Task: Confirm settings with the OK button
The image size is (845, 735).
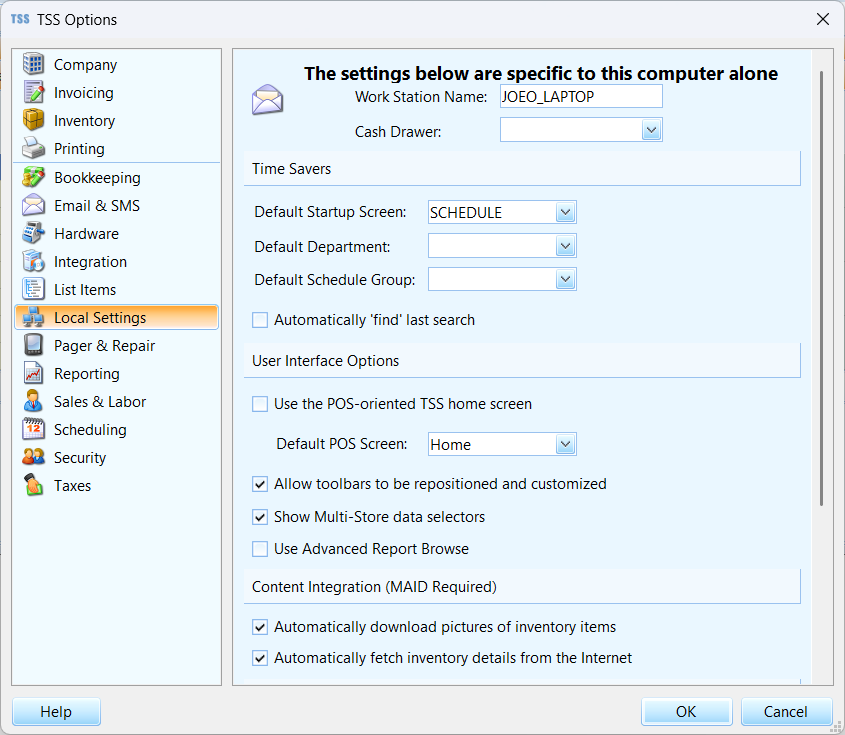Action: click(687, 712)
